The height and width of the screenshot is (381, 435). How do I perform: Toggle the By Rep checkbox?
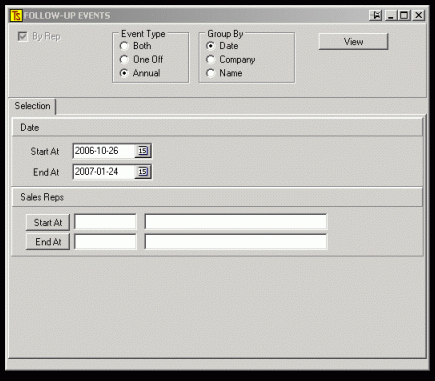pos(23,36)
